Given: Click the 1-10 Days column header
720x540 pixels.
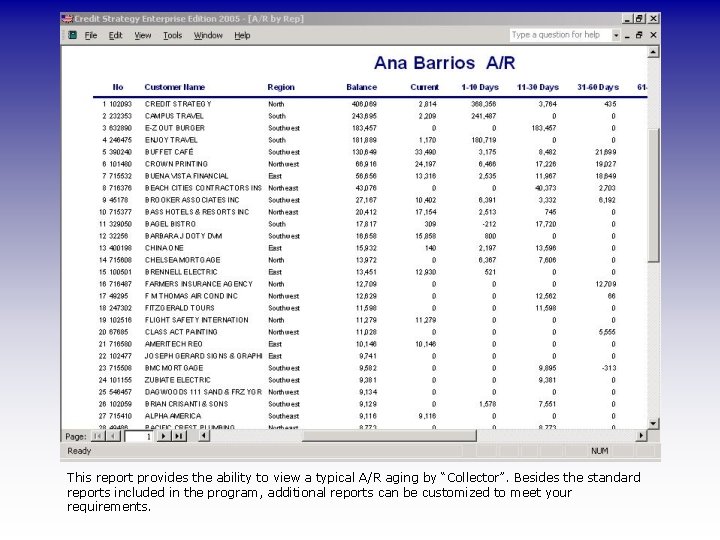Looking at the screenshot, I should [480, 87].
